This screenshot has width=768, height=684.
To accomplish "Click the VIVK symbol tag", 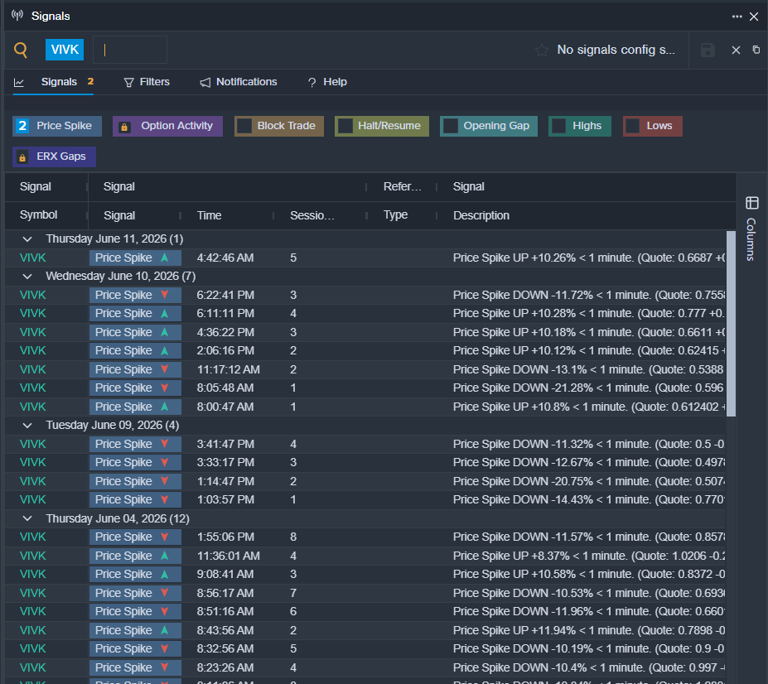I will (65, 49).
